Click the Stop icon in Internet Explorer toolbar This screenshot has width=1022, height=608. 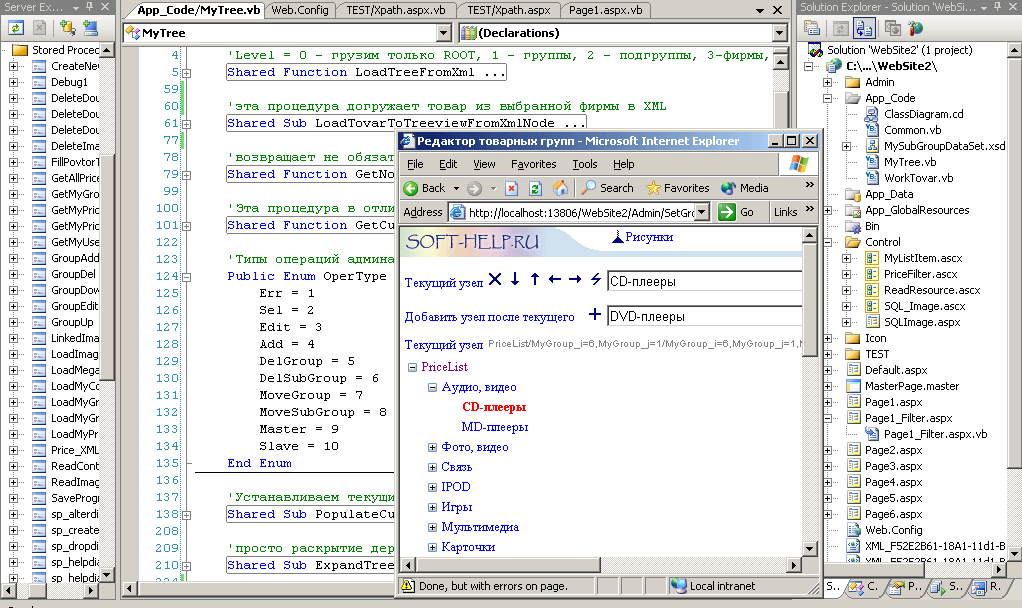[512, 188]
